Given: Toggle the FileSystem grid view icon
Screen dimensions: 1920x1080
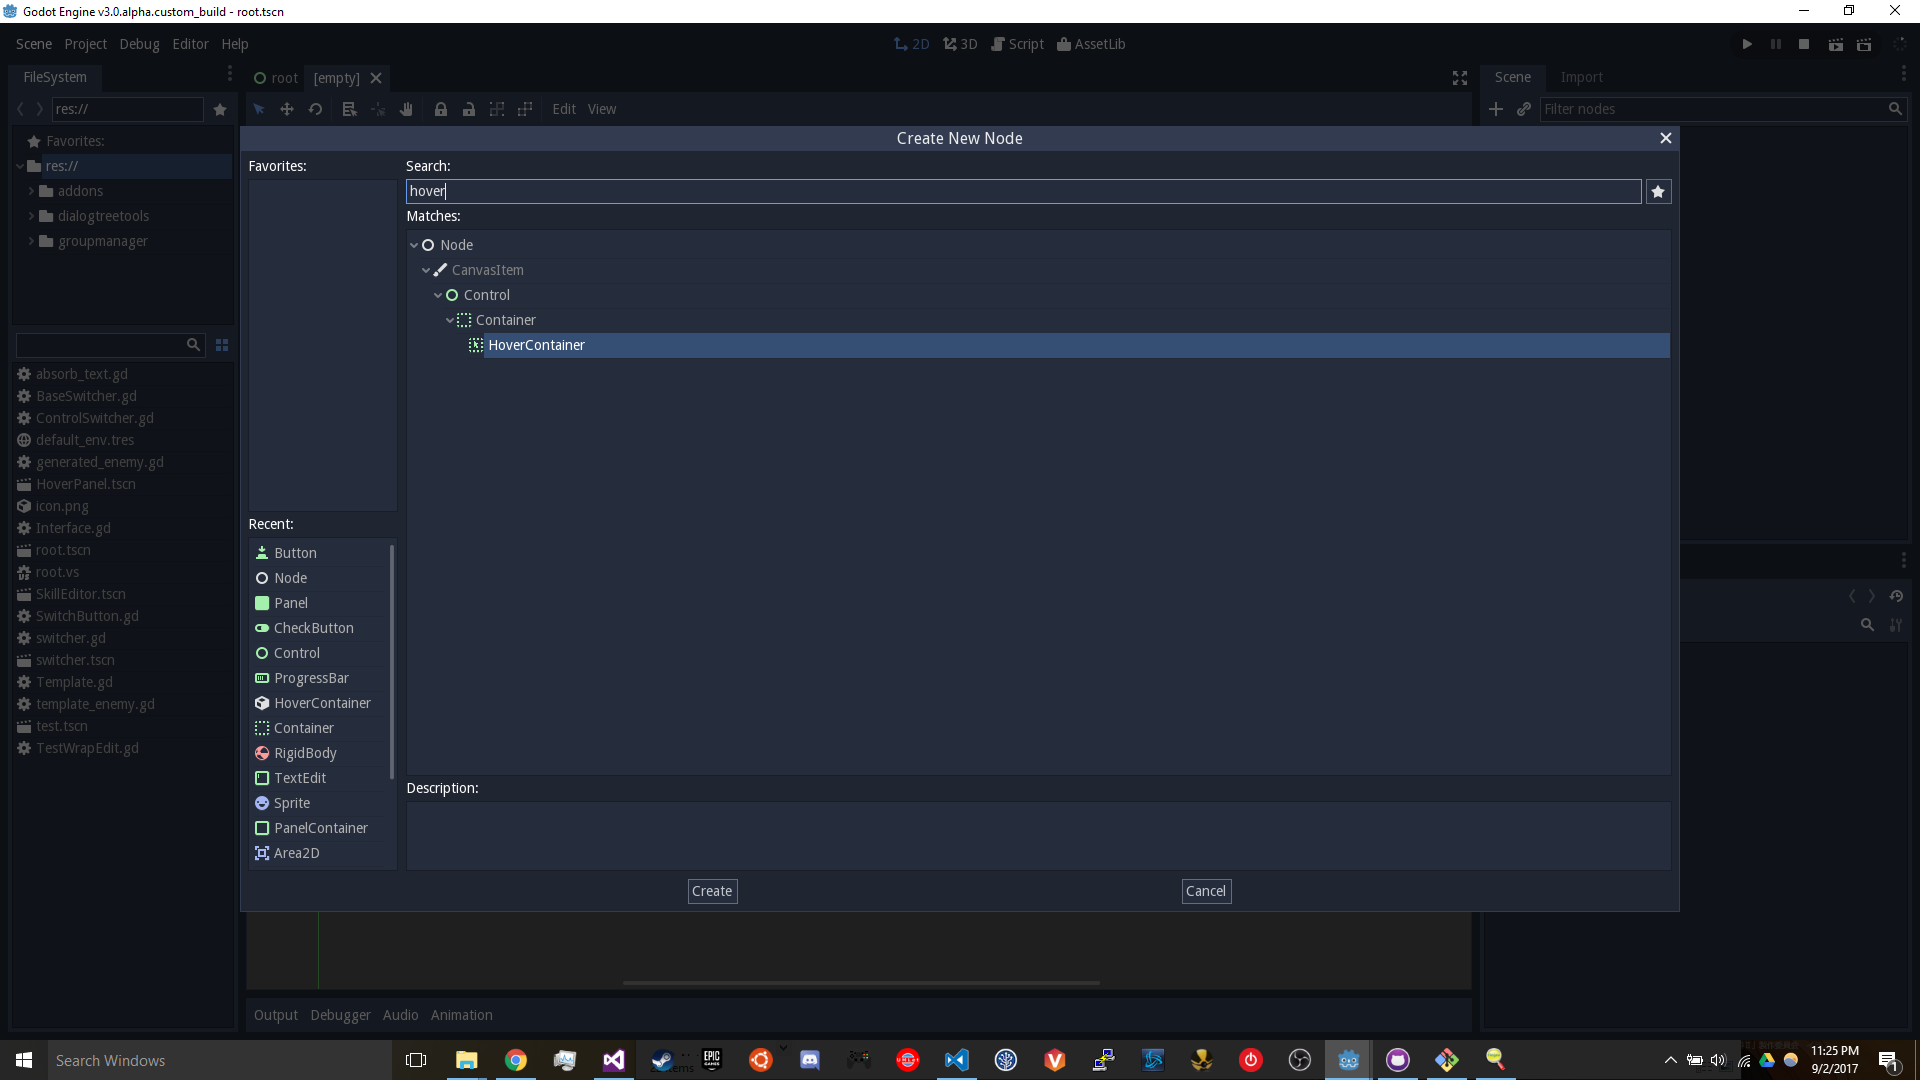Looking at the screenshot, I should pyautogui.click(x=222, y=345).
